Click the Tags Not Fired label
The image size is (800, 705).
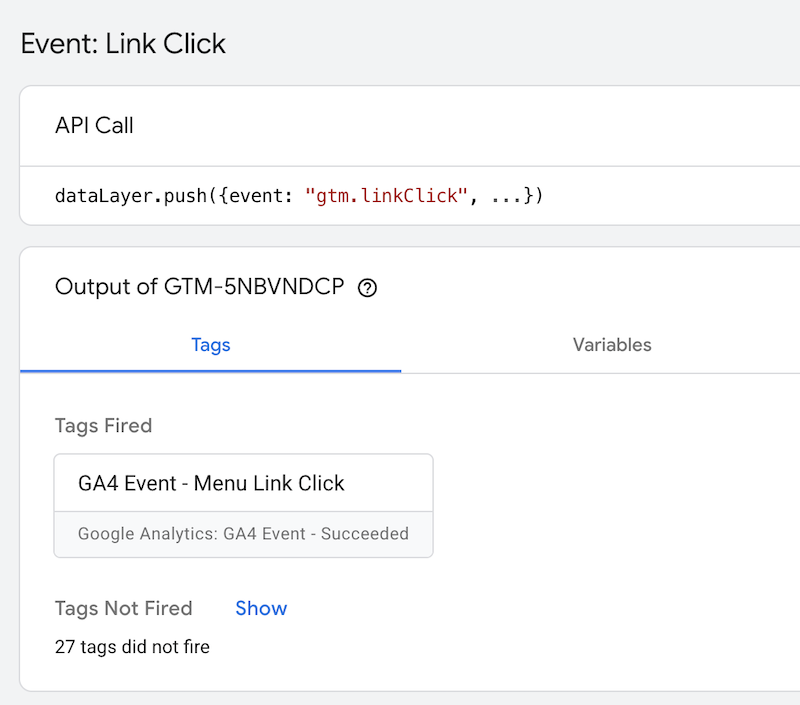(123, 608)
